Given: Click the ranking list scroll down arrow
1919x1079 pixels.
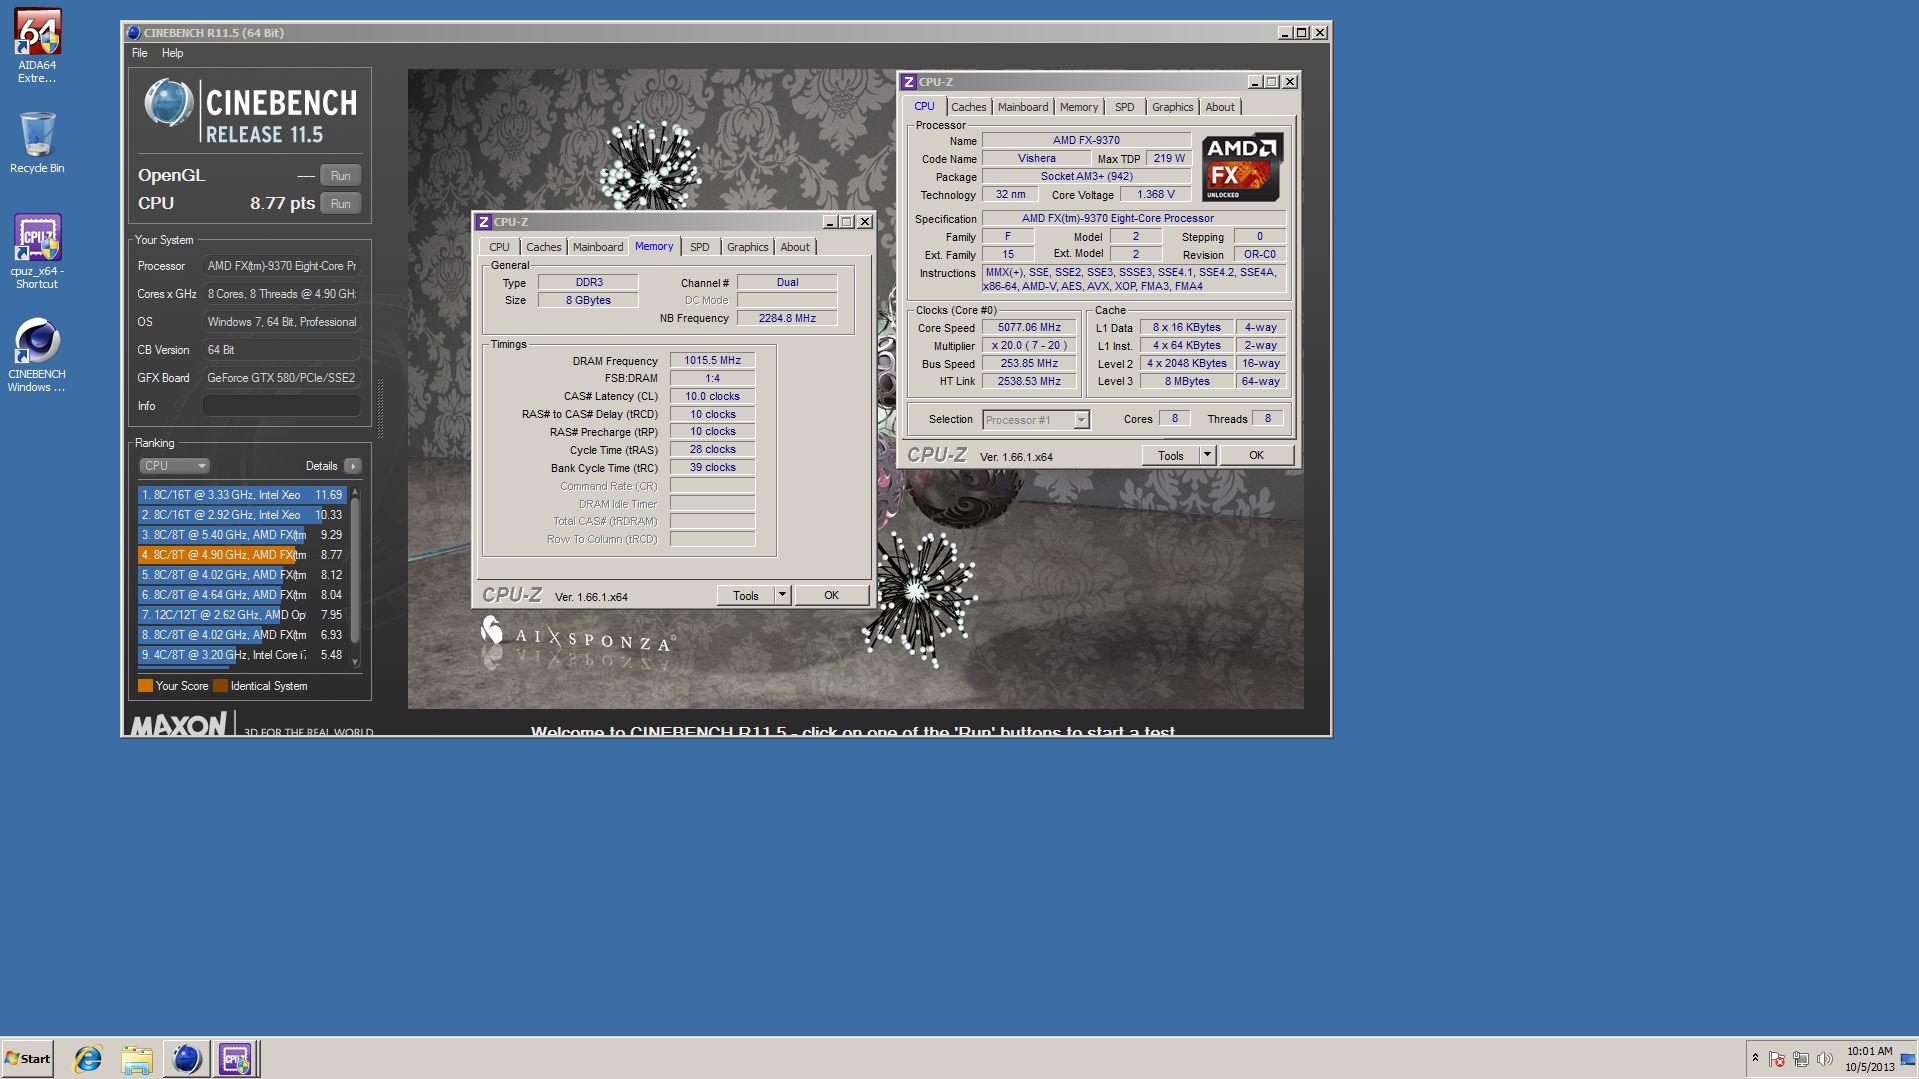Looking at the screenshot, I should (x=355, y=662).
